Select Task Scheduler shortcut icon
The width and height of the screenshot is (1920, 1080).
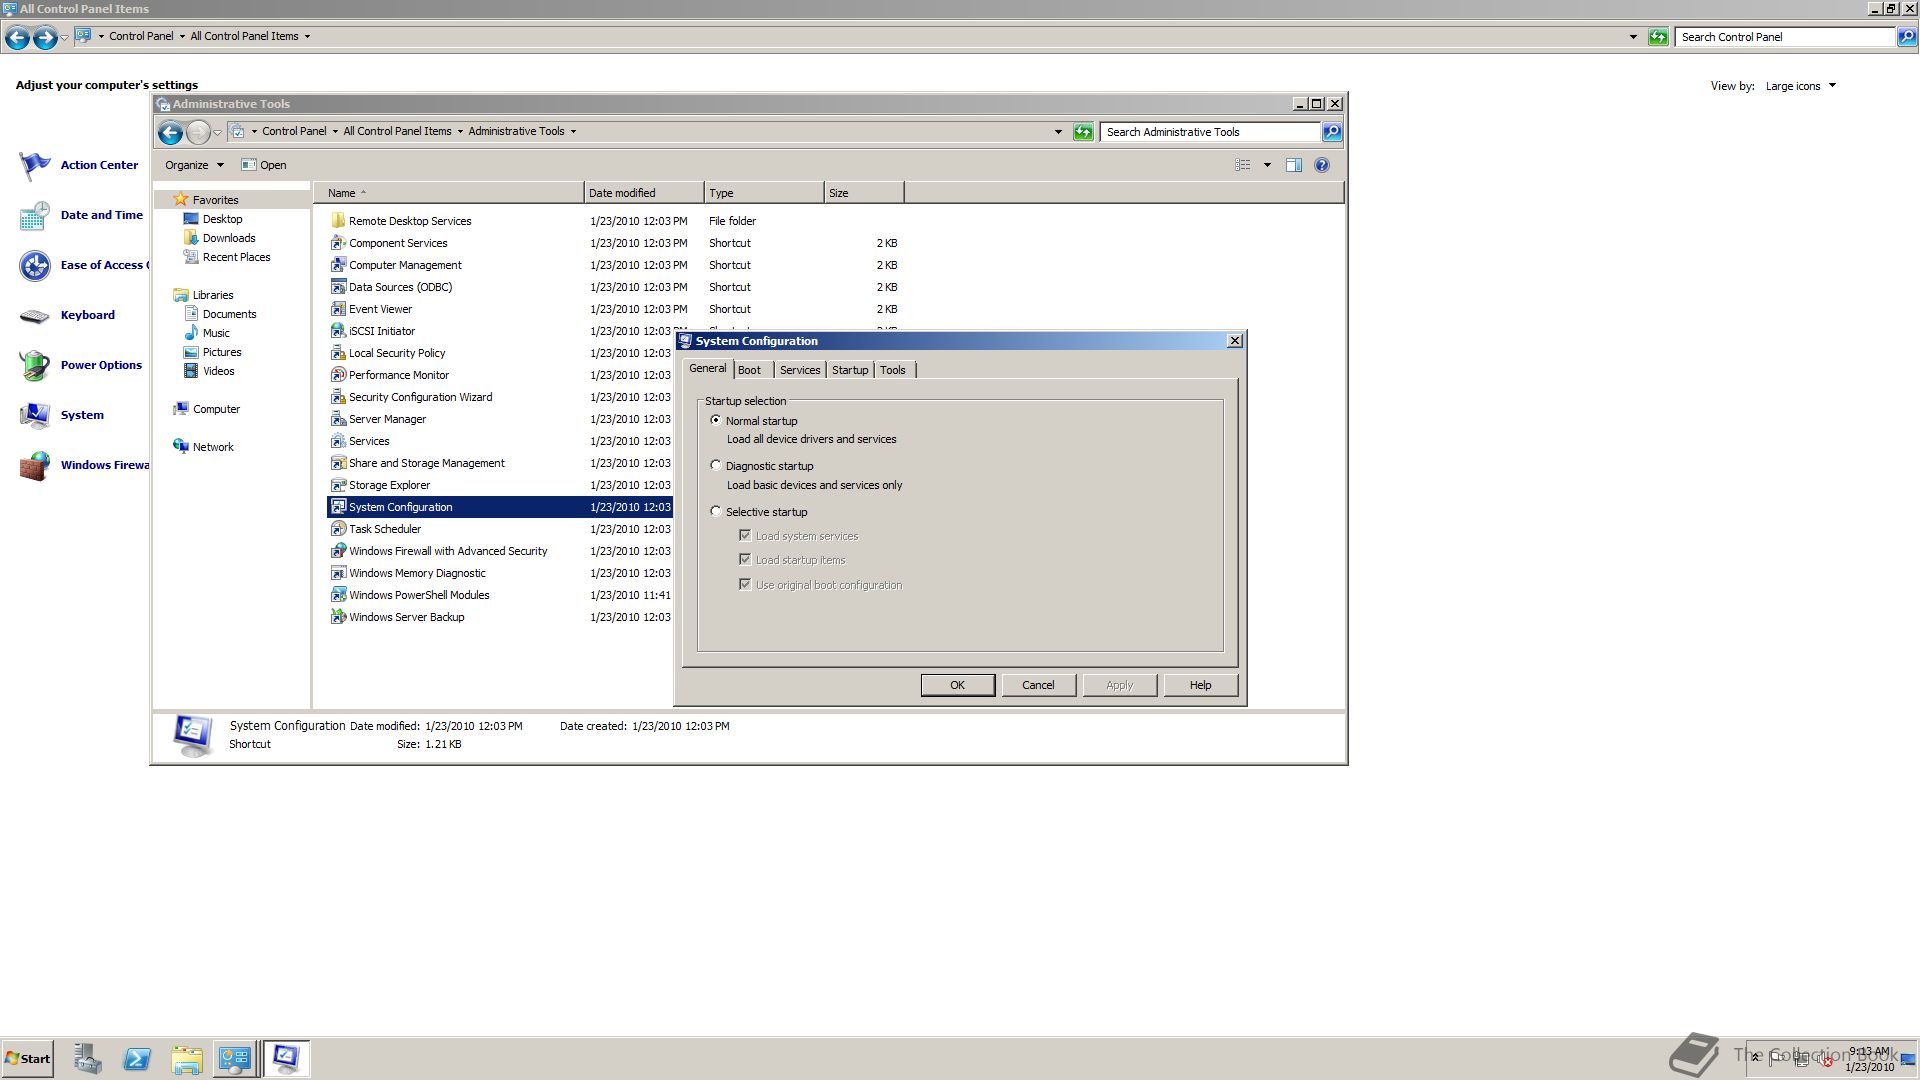(338, 529)
